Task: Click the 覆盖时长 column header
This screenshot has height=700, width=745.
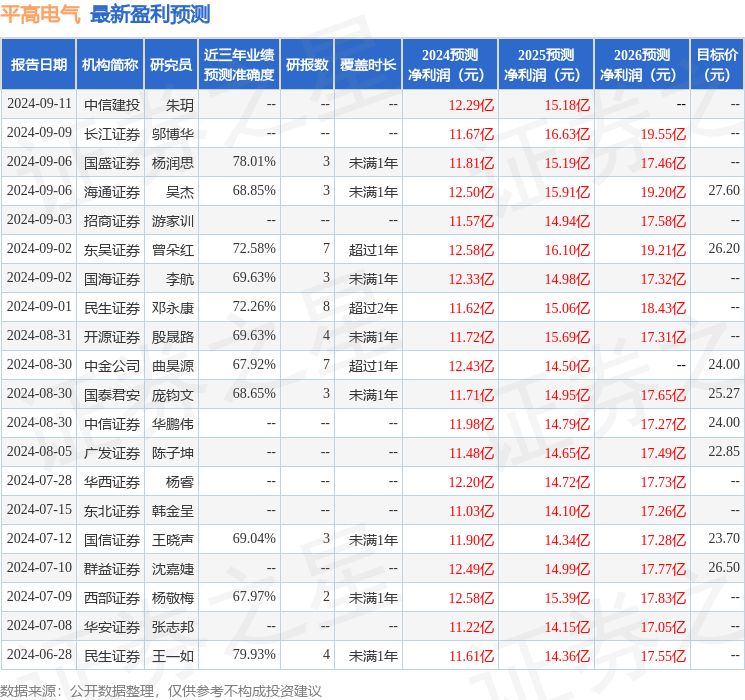Action: pos(368,65)
